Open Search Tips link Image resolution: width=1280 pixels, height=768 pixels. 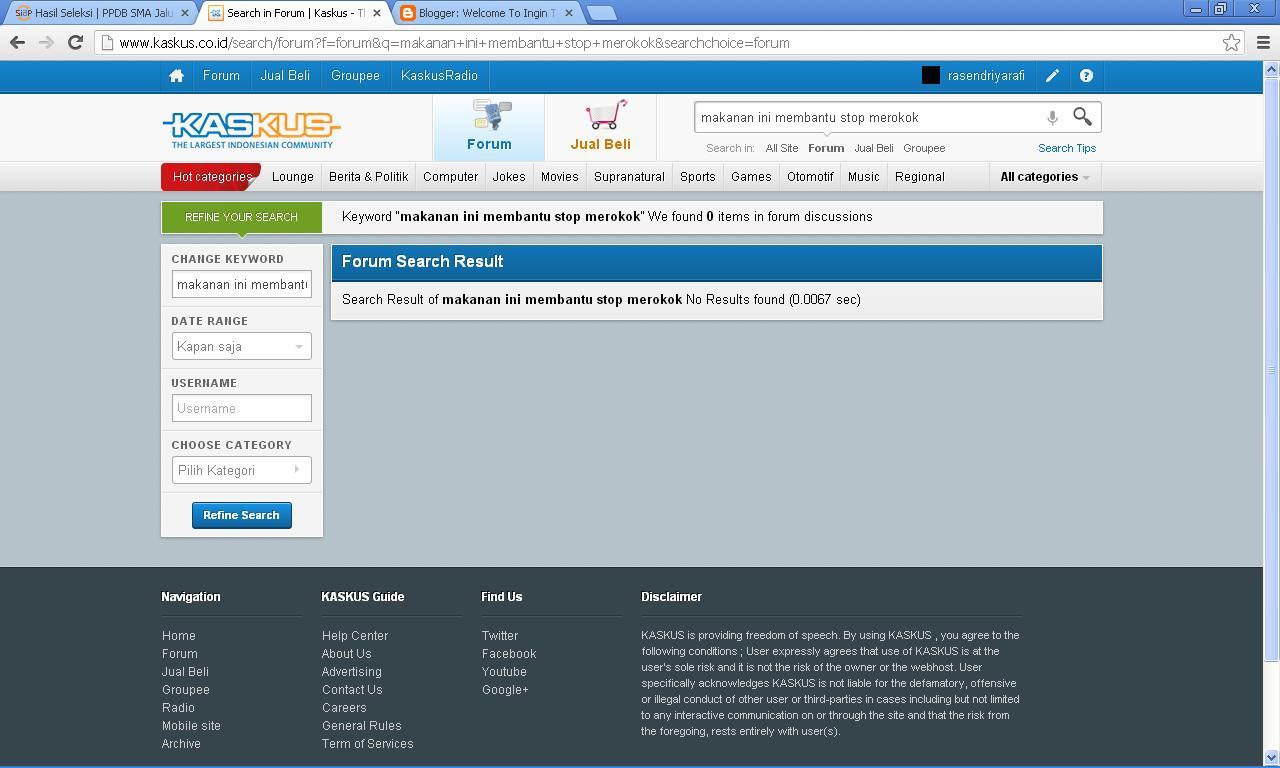tap(1067, 148)
